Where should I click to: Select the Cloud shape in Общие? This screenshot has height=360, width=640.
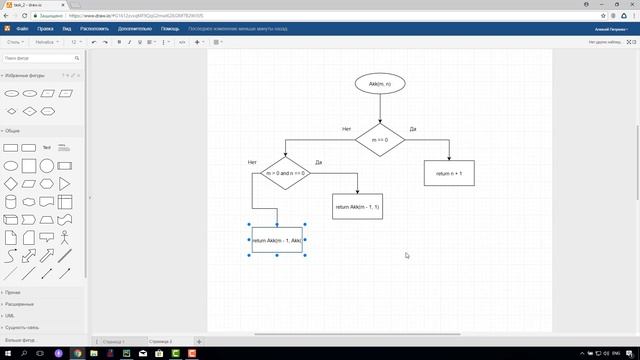[x=29, y=202]
